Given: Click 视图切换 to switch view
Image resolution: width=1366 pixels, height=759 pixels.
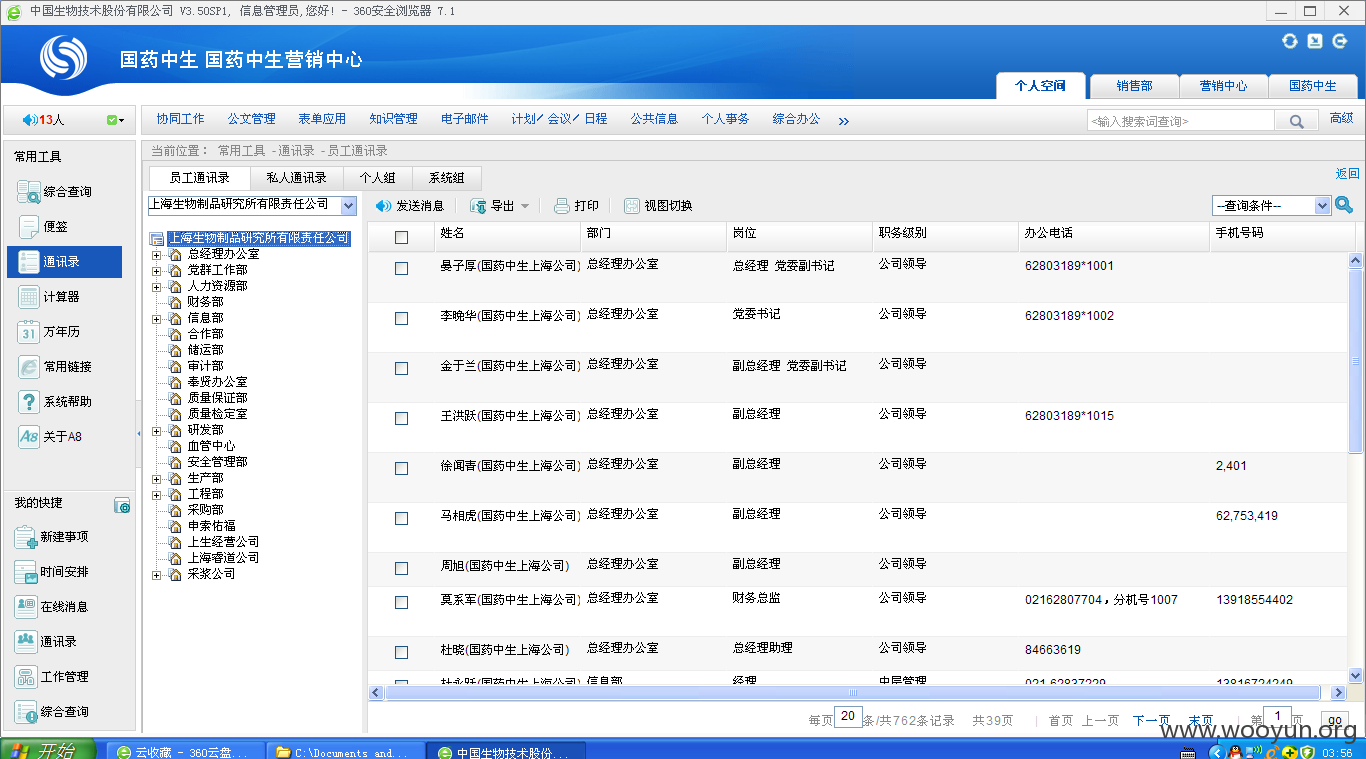Looking at the screenshot, I should pyautogui.click(x=658, y=206).
